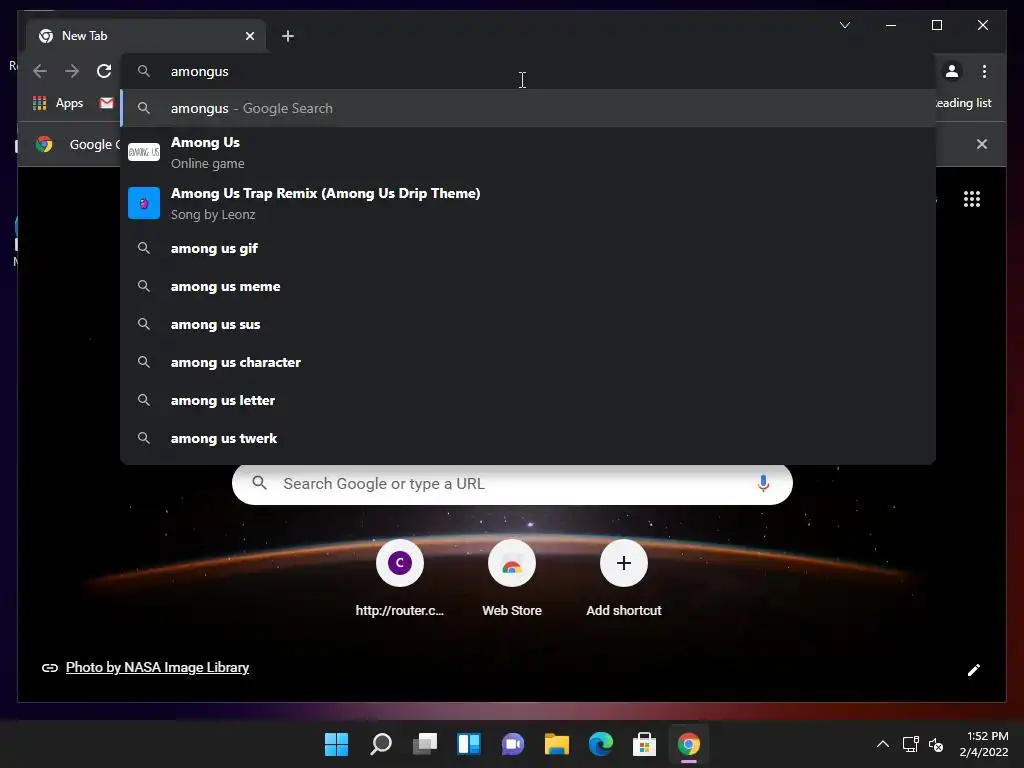Open a new tab with plus button

(288, 36)
